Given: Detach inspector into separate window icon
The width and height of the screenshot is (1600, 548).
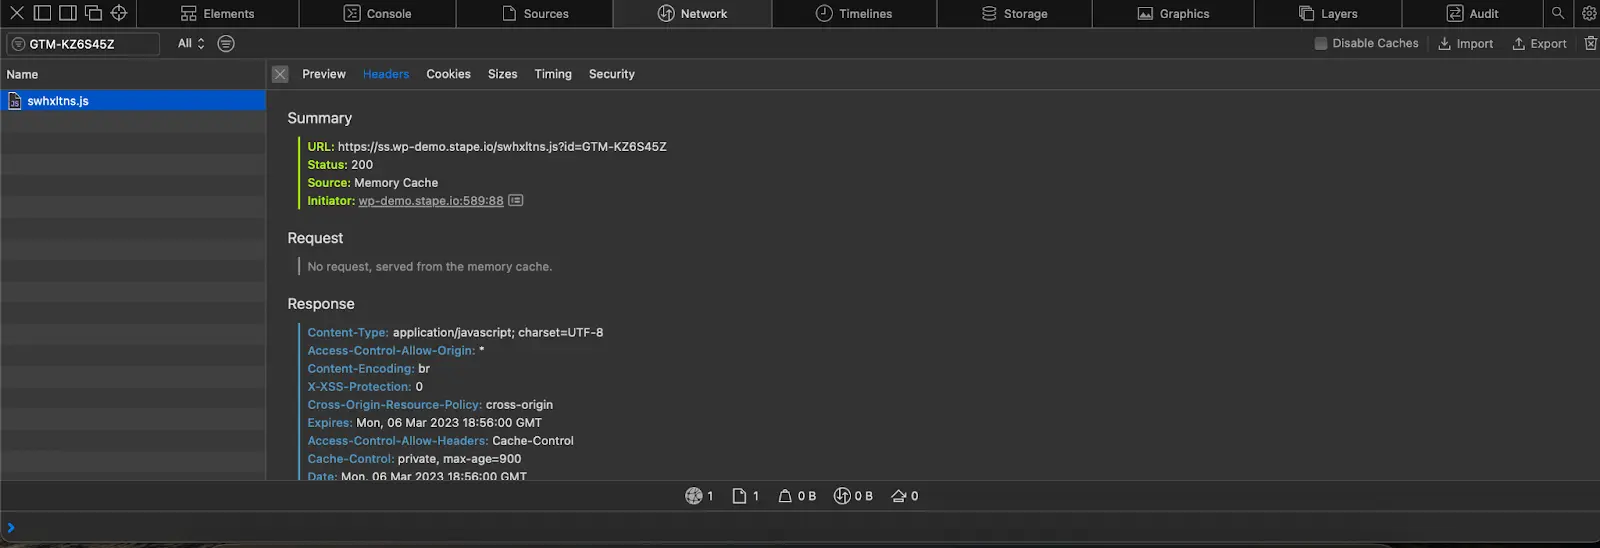Looking at the screenshot, I should click(93, 13).
